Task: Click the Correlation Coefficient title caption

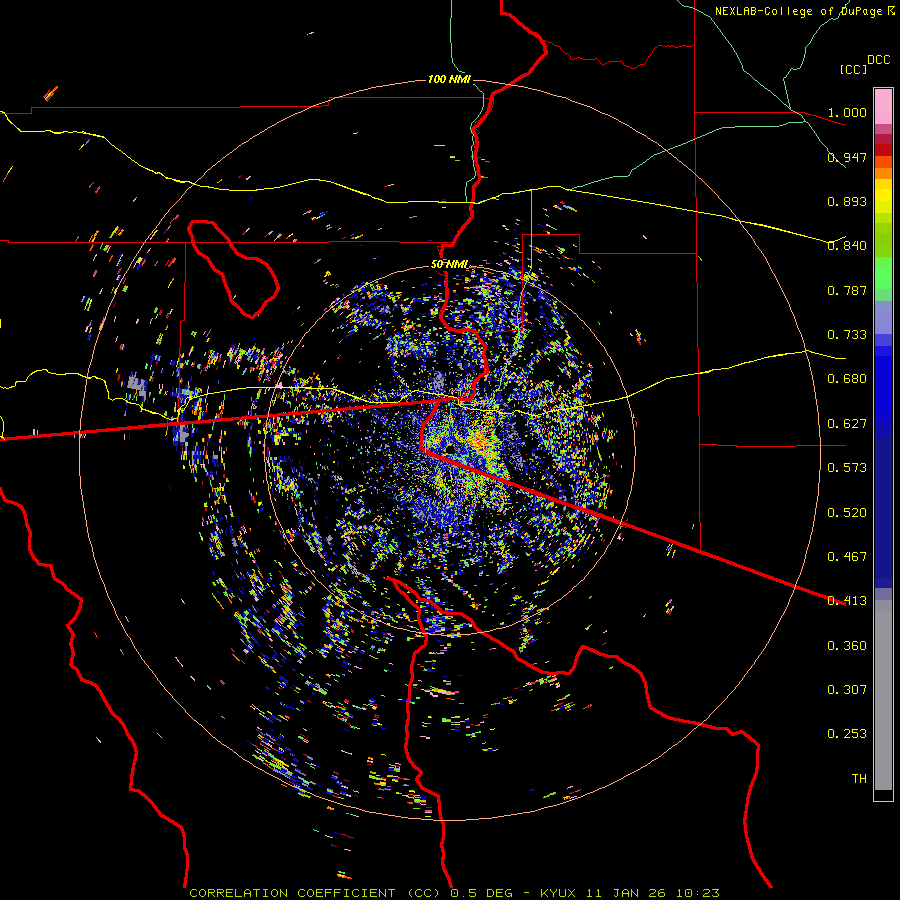Action: 317,893
